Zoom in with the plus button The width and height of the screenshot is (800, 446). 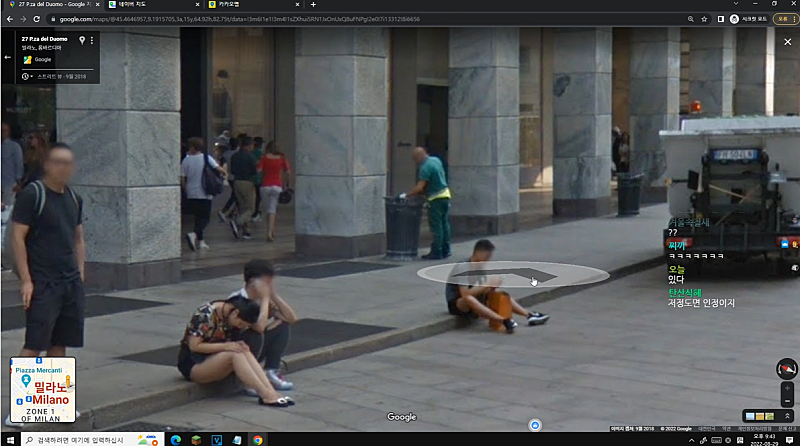pyautogui.click(x=787, y=388)
